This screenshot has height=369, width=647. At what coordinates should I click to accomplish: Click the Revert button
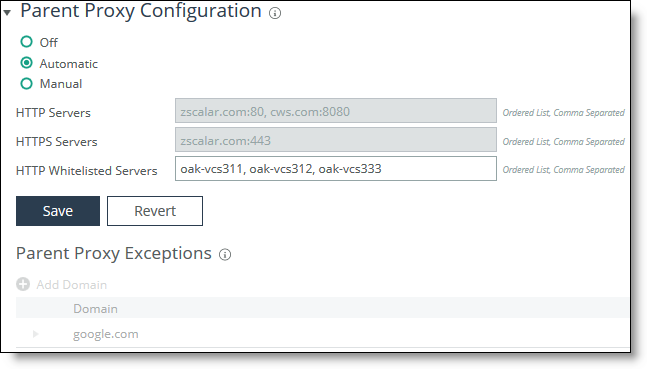155,211
